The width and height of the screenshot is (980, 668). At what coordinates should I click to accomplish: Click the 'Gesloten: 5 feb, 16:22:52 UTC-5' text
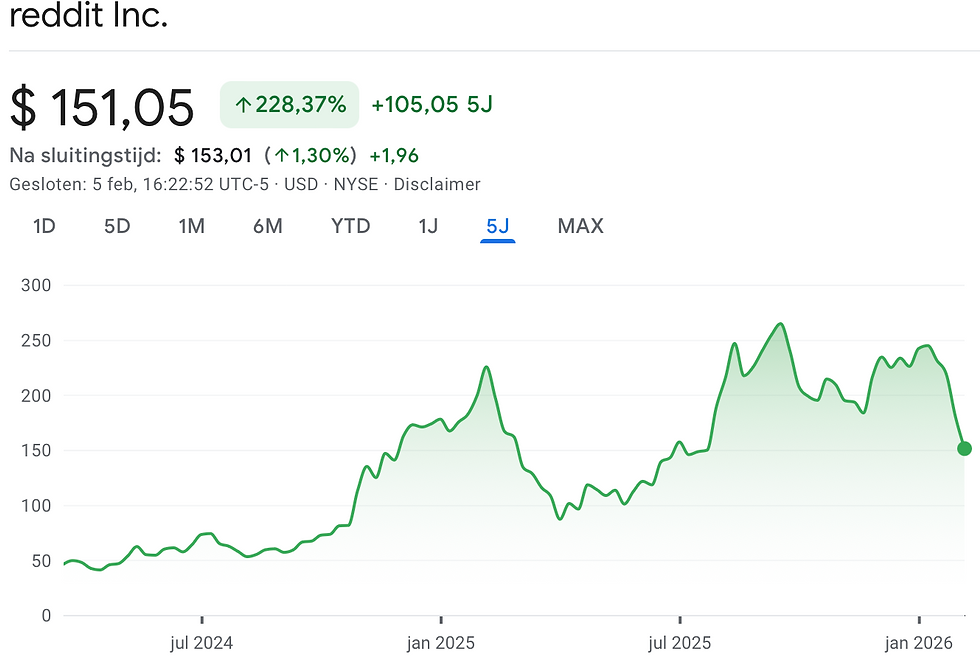point(139,184)
